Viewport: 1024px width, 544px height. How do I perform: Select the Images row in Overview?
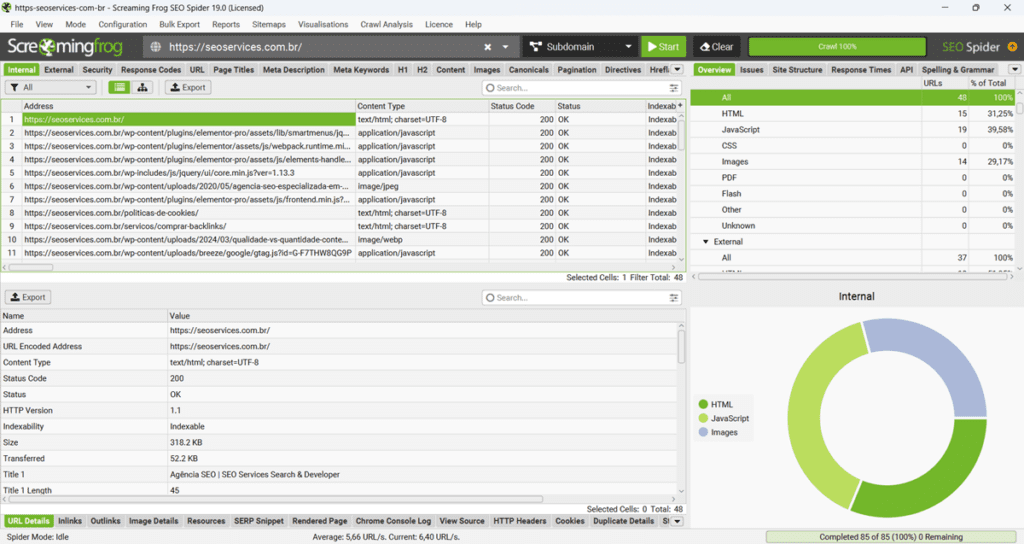pyautogui.click(x=852, y=161)
